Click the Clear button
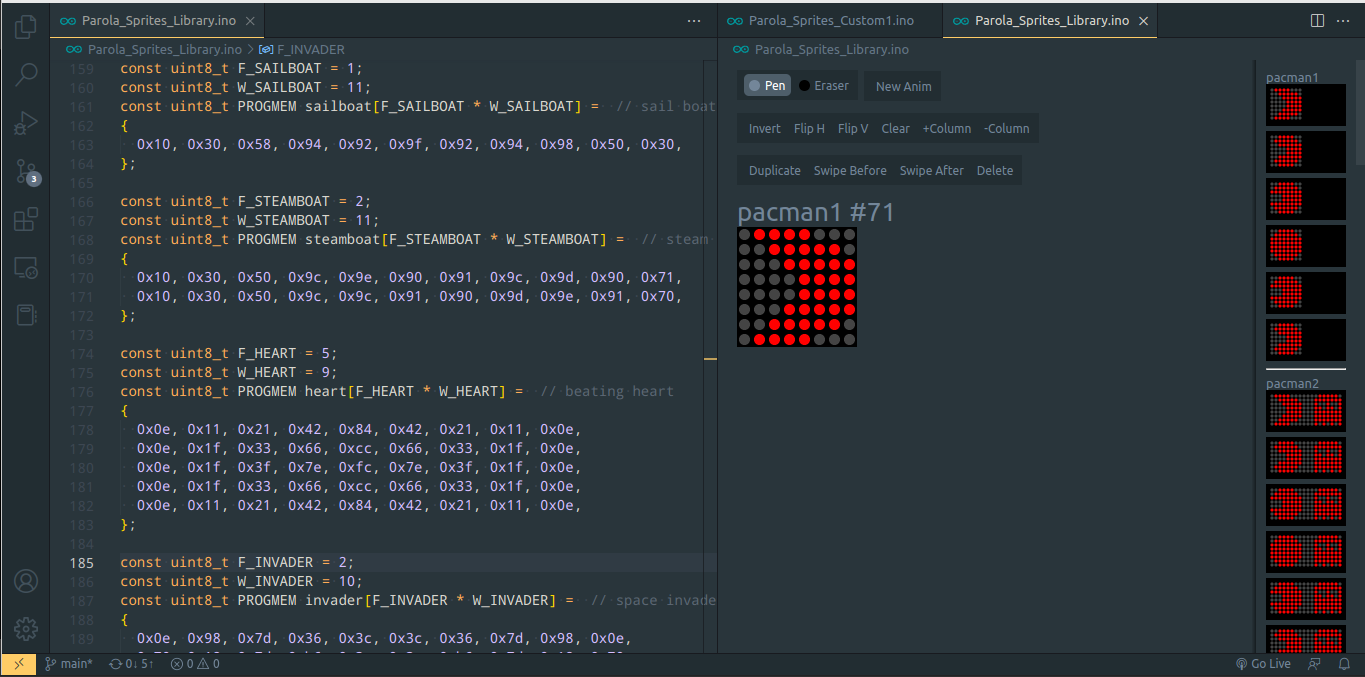 pyautogui.click(x=896, y=128)
